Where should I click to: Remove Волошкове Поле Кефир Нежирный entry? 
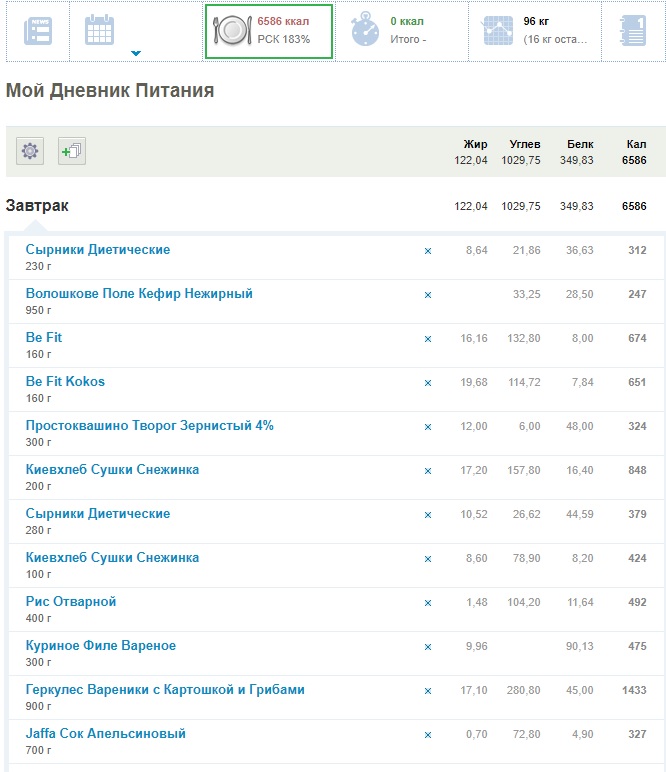click(x=428, y=295)
